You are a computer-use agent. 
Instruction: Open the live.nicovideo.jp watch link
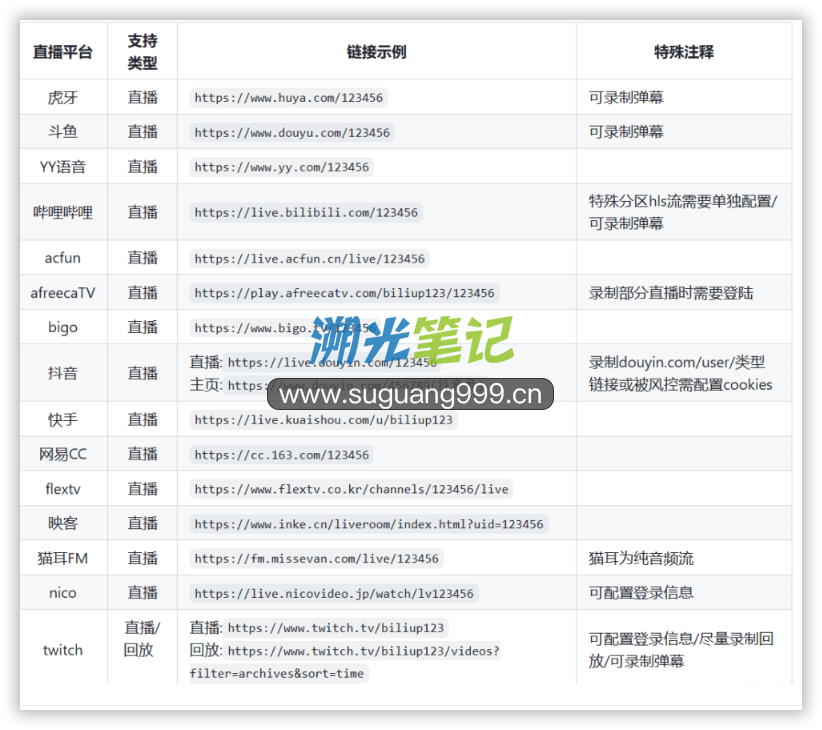(x=334, y=594)
